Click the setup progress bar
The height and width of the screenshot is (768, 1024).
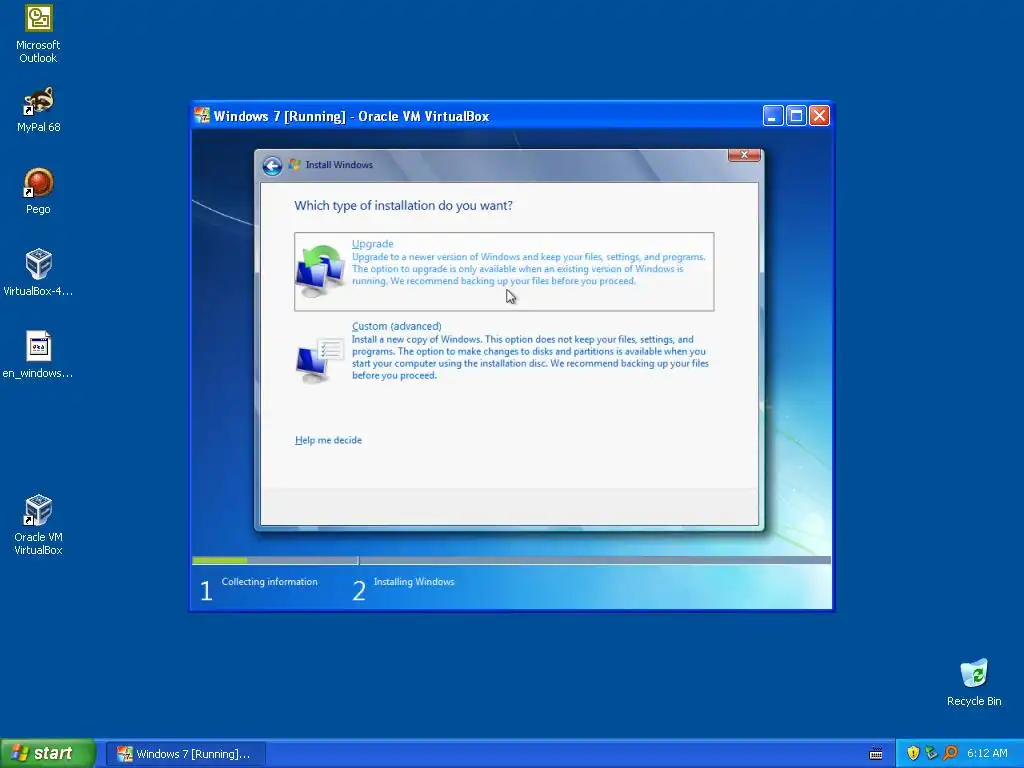511,560
